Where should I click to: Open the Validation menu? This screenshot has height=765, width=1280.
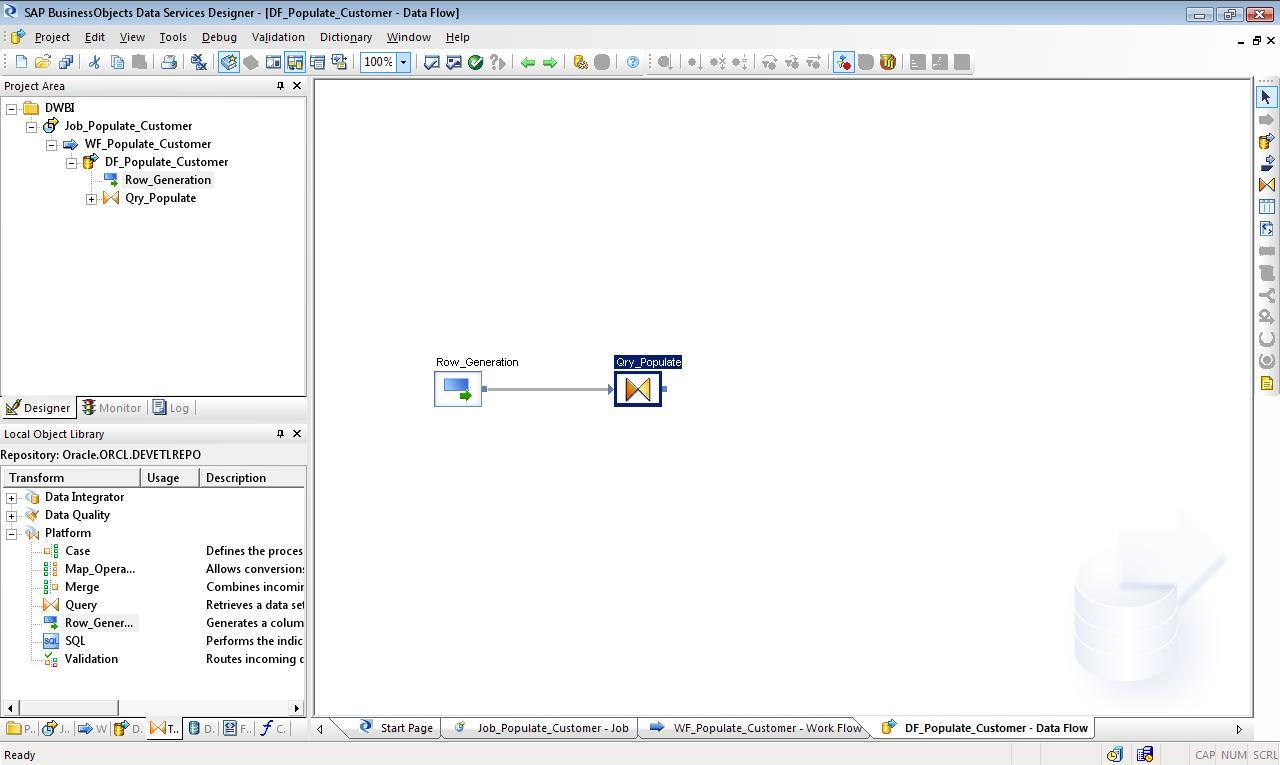coord(278,37)
